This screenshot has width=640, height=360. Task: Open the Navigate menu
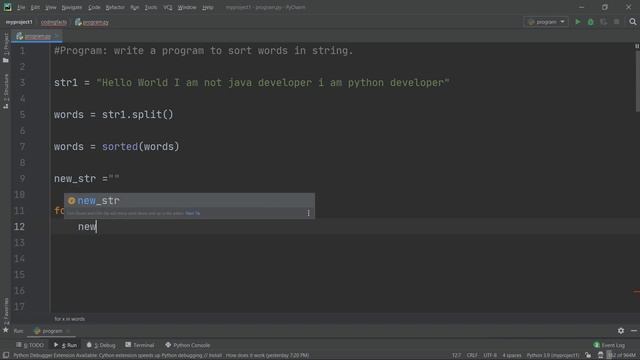coord(71,7)
